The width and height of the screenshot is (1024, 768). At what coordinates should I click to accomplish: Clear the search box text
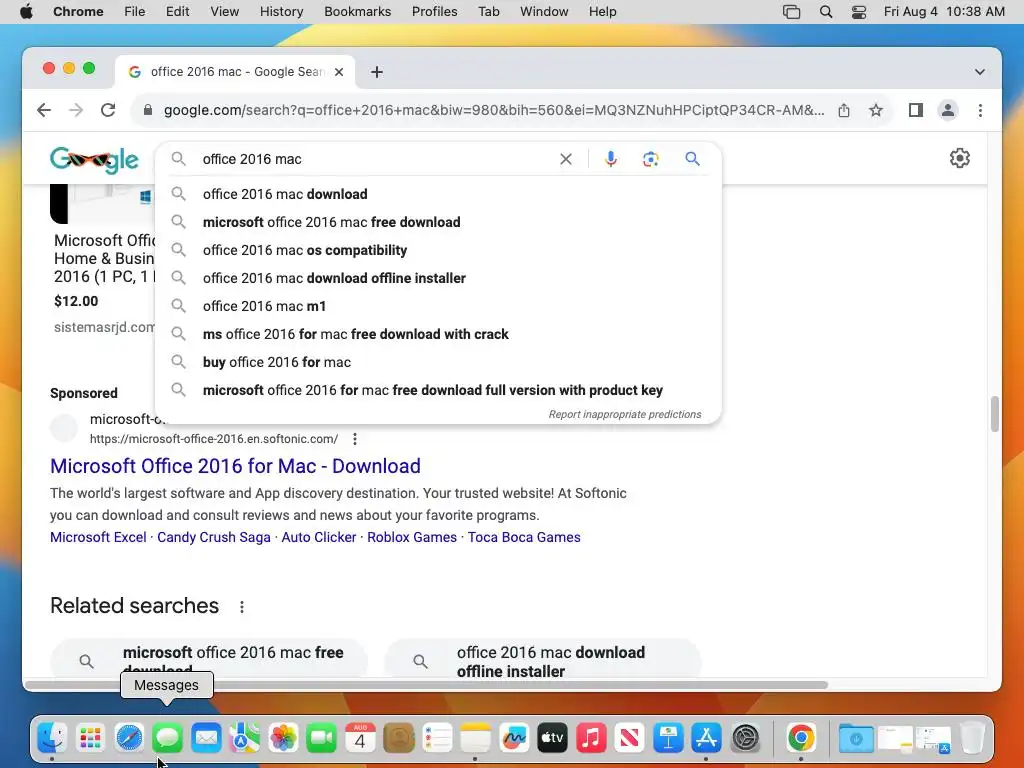[x=566, y=159]
